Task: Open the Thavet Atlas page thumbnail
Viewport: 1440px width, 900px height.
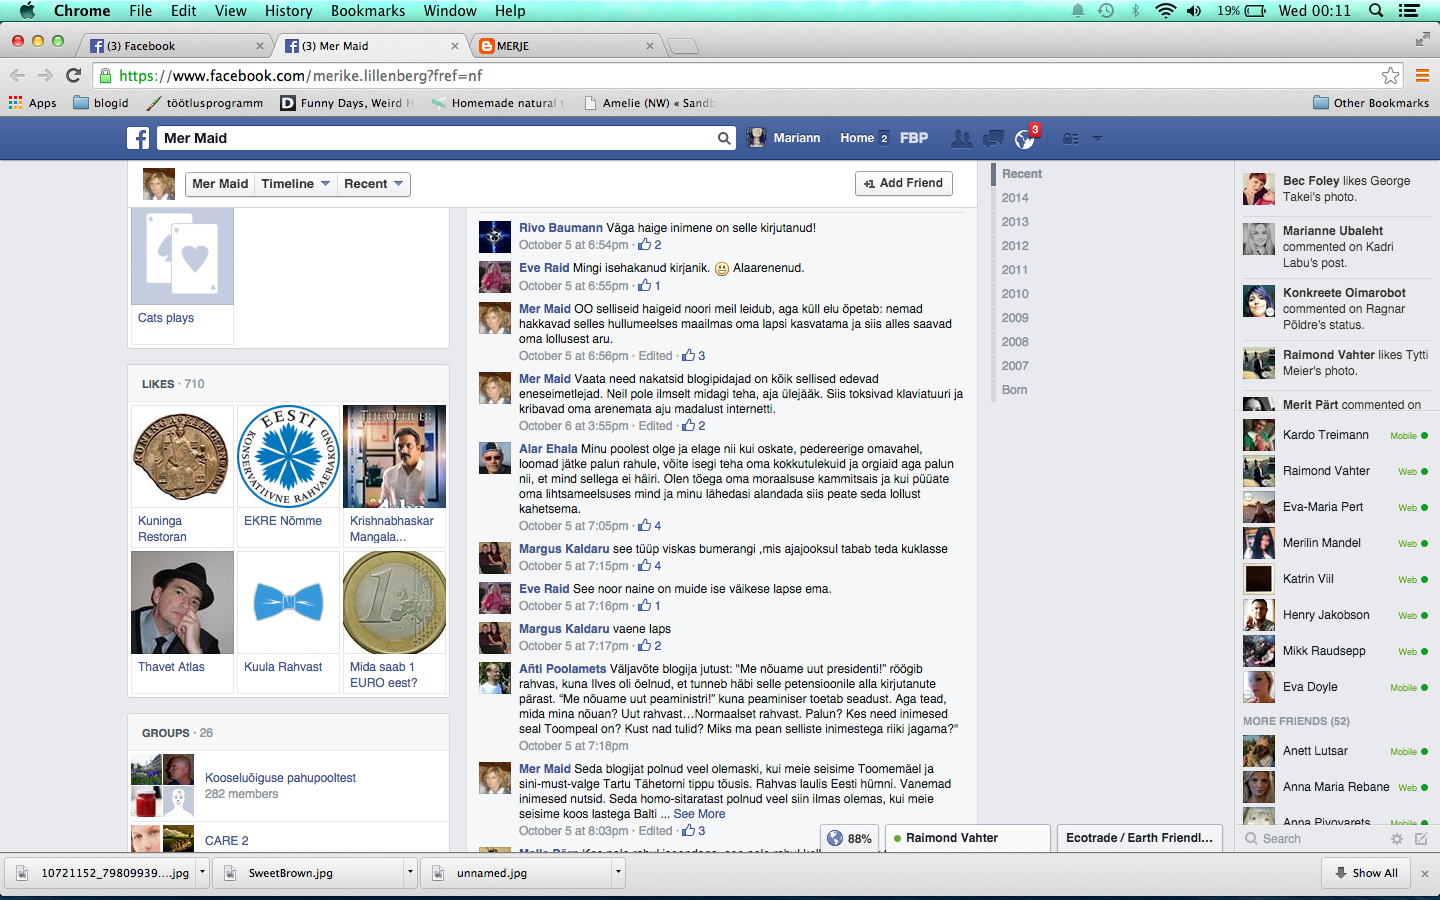Action: pyautogui.click(x=182, y=603)
